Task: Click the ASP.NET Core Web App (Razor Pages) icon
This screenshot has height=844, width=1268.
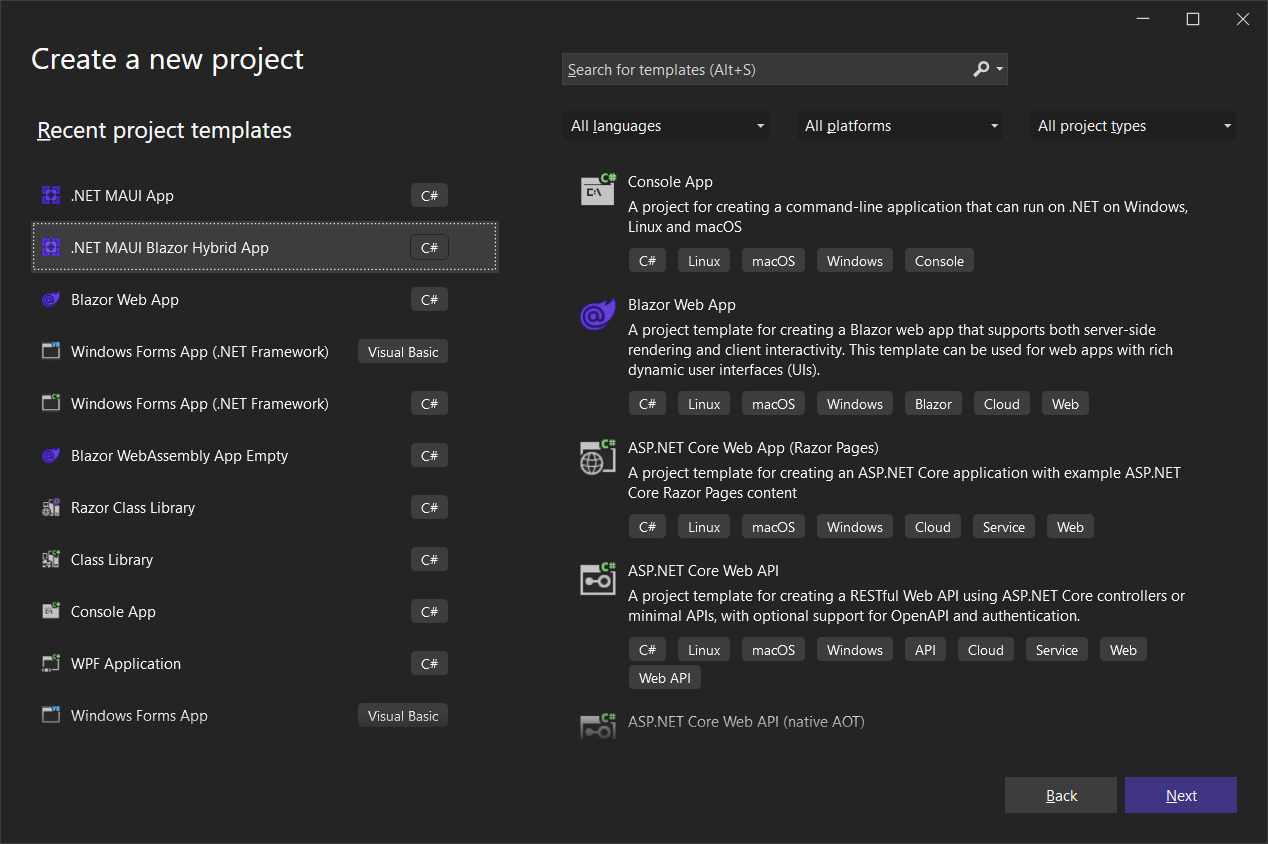Action: click(598, 456)
